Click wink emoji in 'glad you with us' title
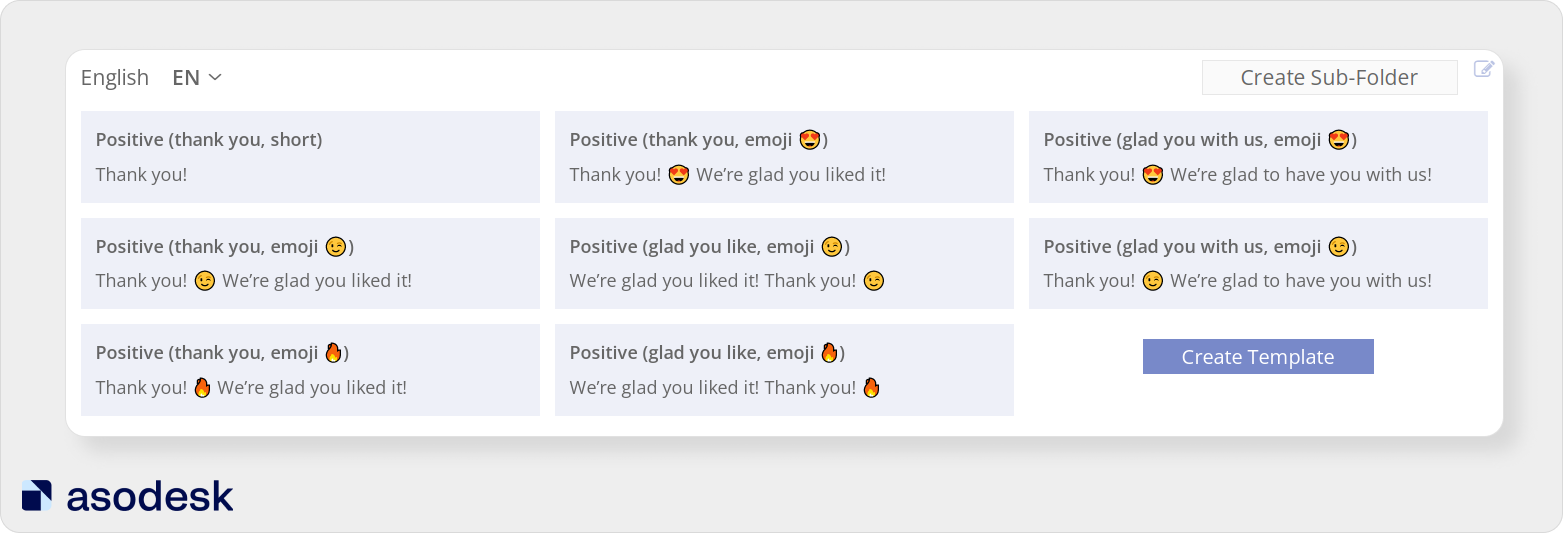Screen dimensions: 1563x533 1338,246
